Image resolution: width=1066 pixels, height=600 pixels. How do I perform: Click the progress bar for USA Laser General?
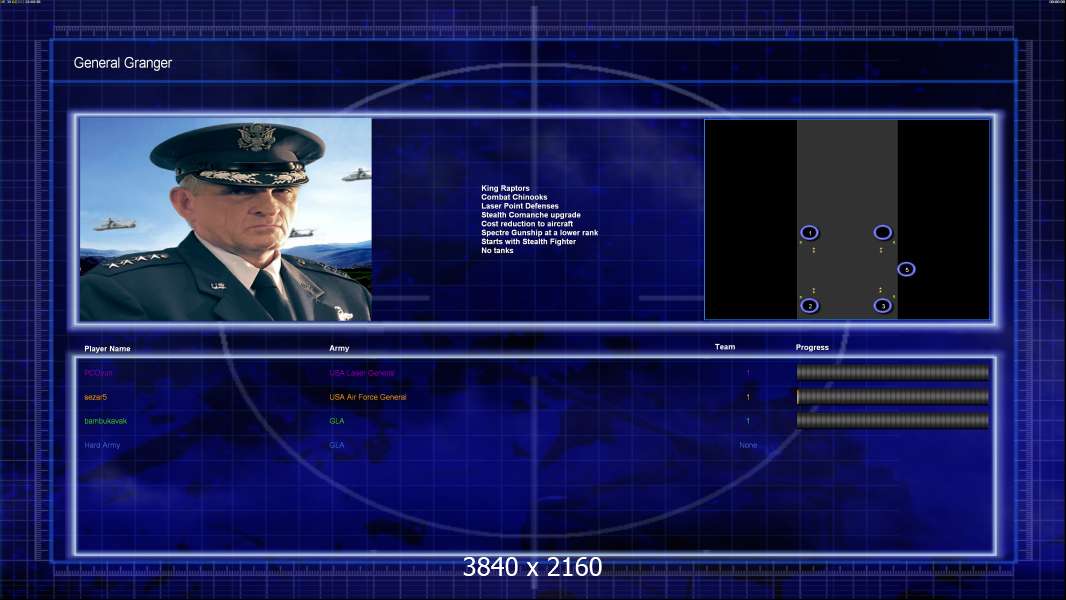point(893,372)
